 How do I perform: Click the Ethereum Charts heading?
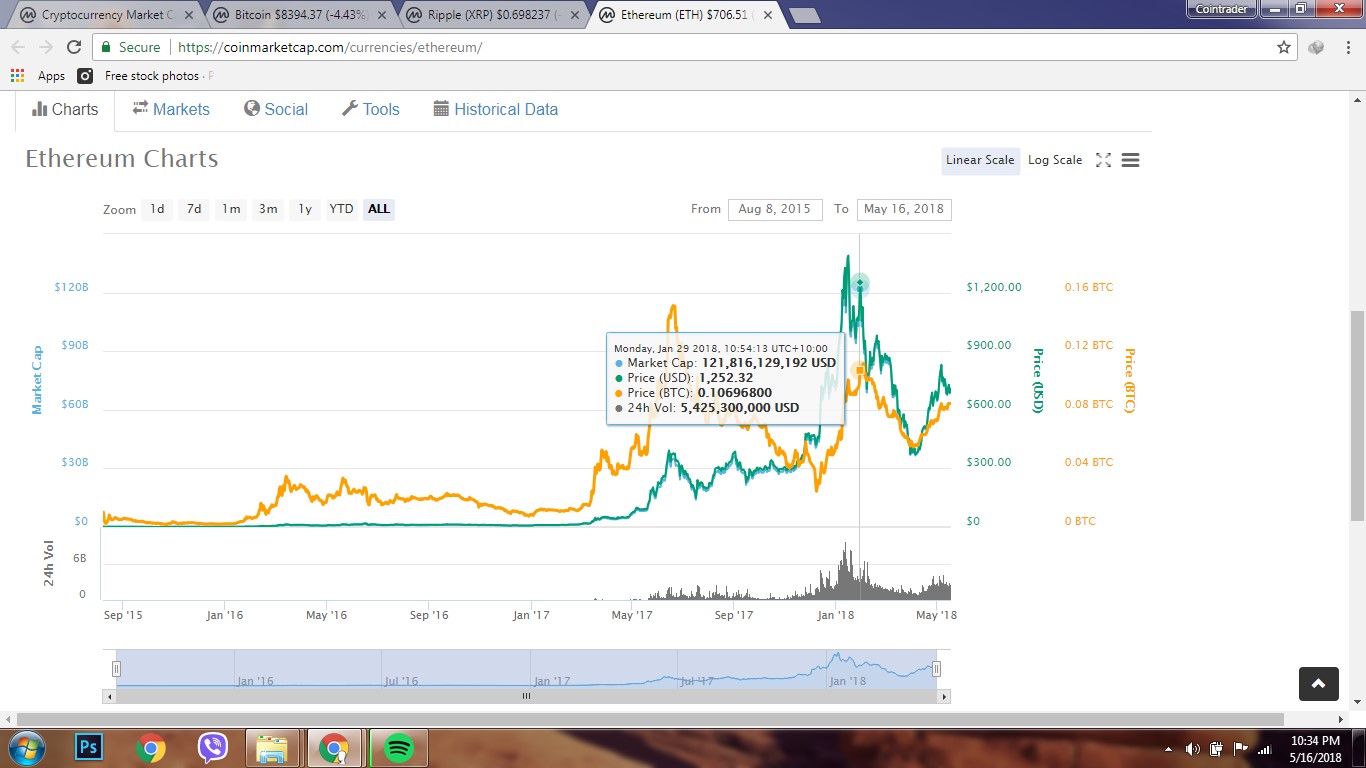point(121,159)
